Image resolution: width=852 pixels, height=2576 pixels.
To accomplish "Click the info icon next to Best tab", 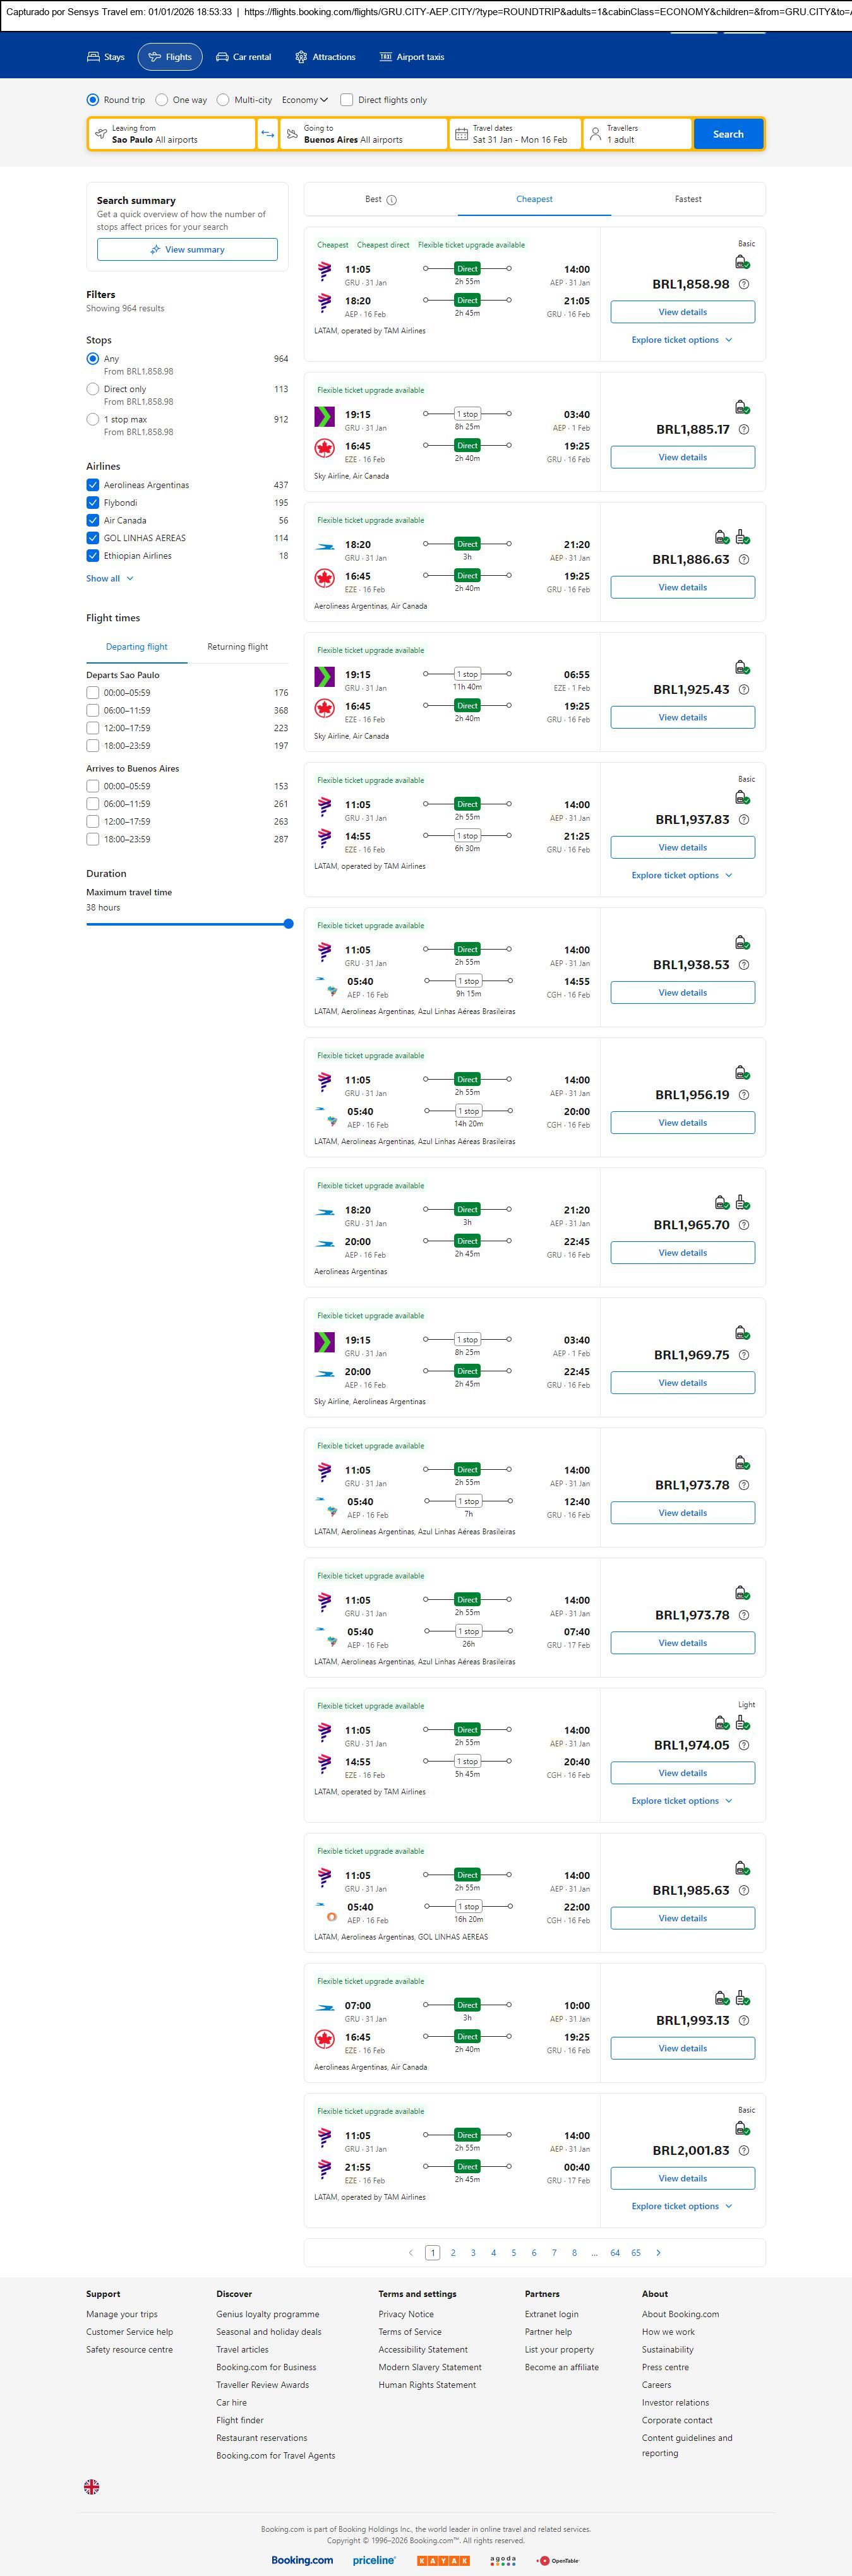I will point(392,200).
